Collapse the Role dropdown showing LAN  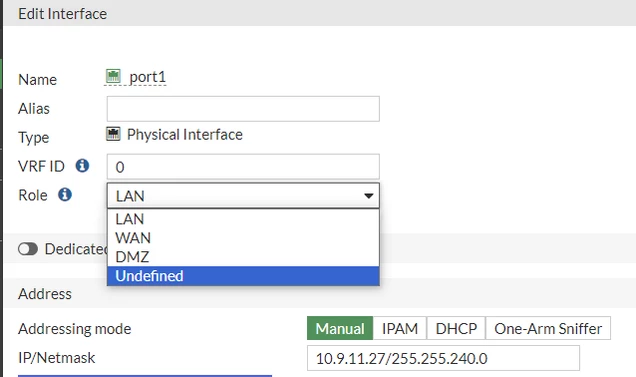coord(243,196)
